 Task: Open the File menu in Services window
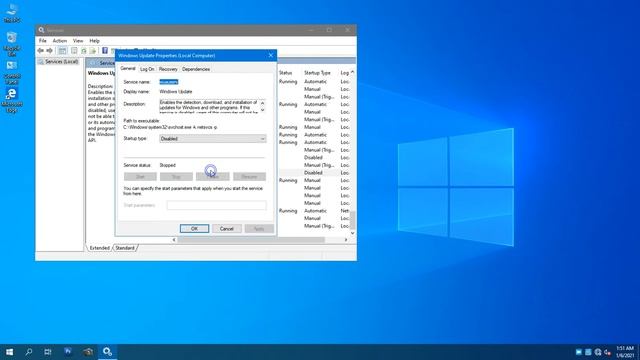tap(42, 41)
